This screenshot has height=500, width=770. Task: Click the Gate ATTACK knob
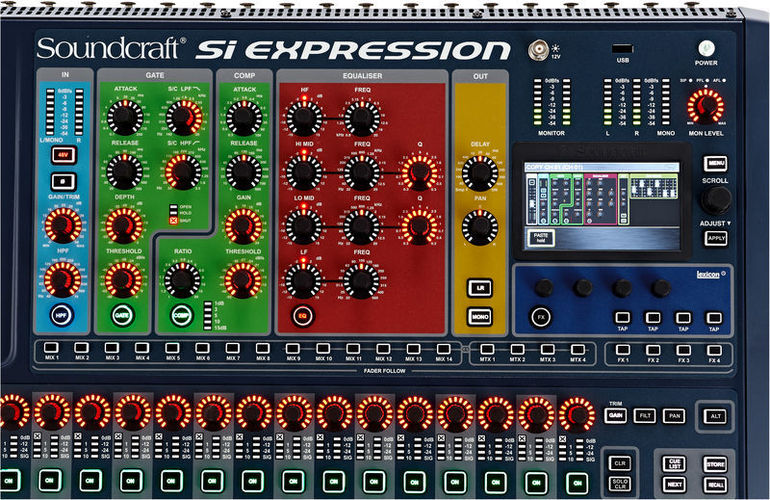click(125, 117)
